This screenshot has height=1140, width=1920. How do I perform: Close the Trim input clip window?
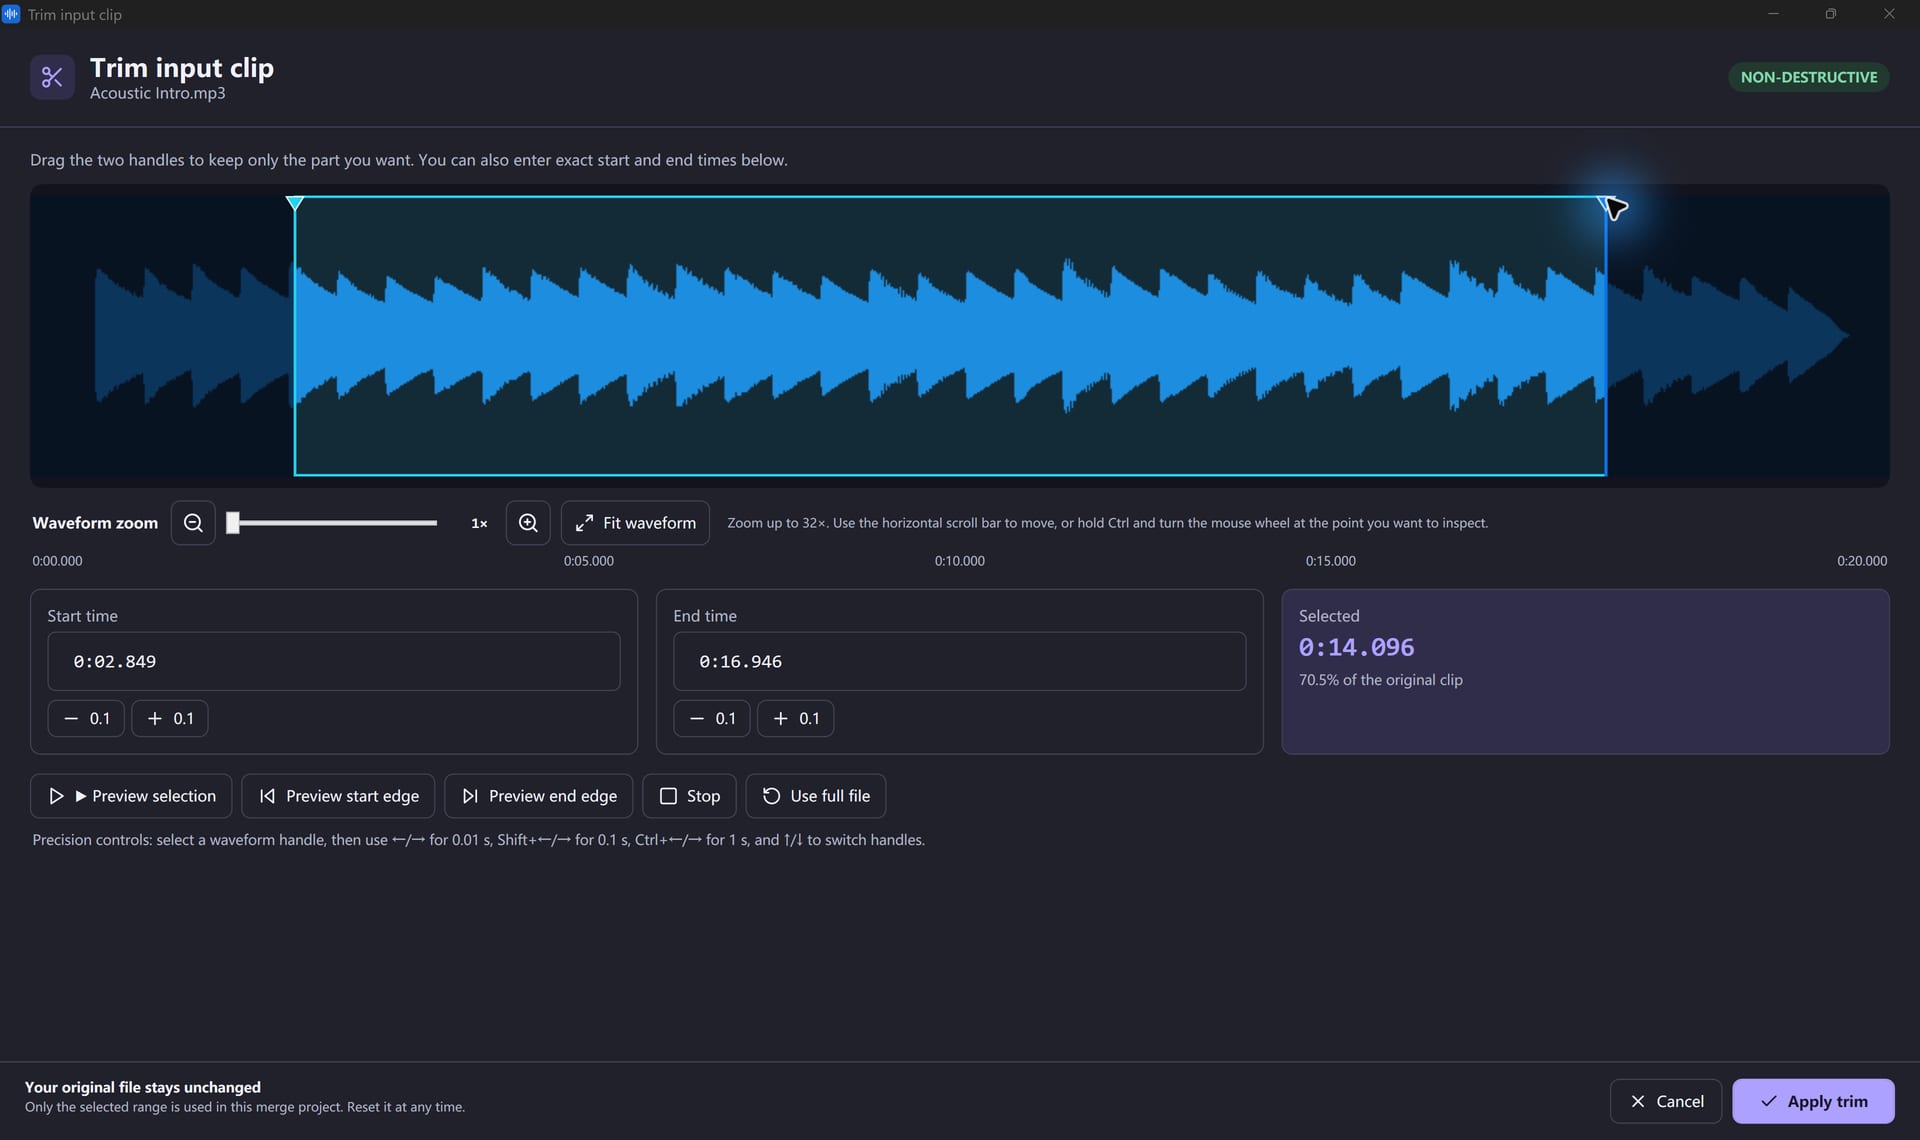point(1889,14)
